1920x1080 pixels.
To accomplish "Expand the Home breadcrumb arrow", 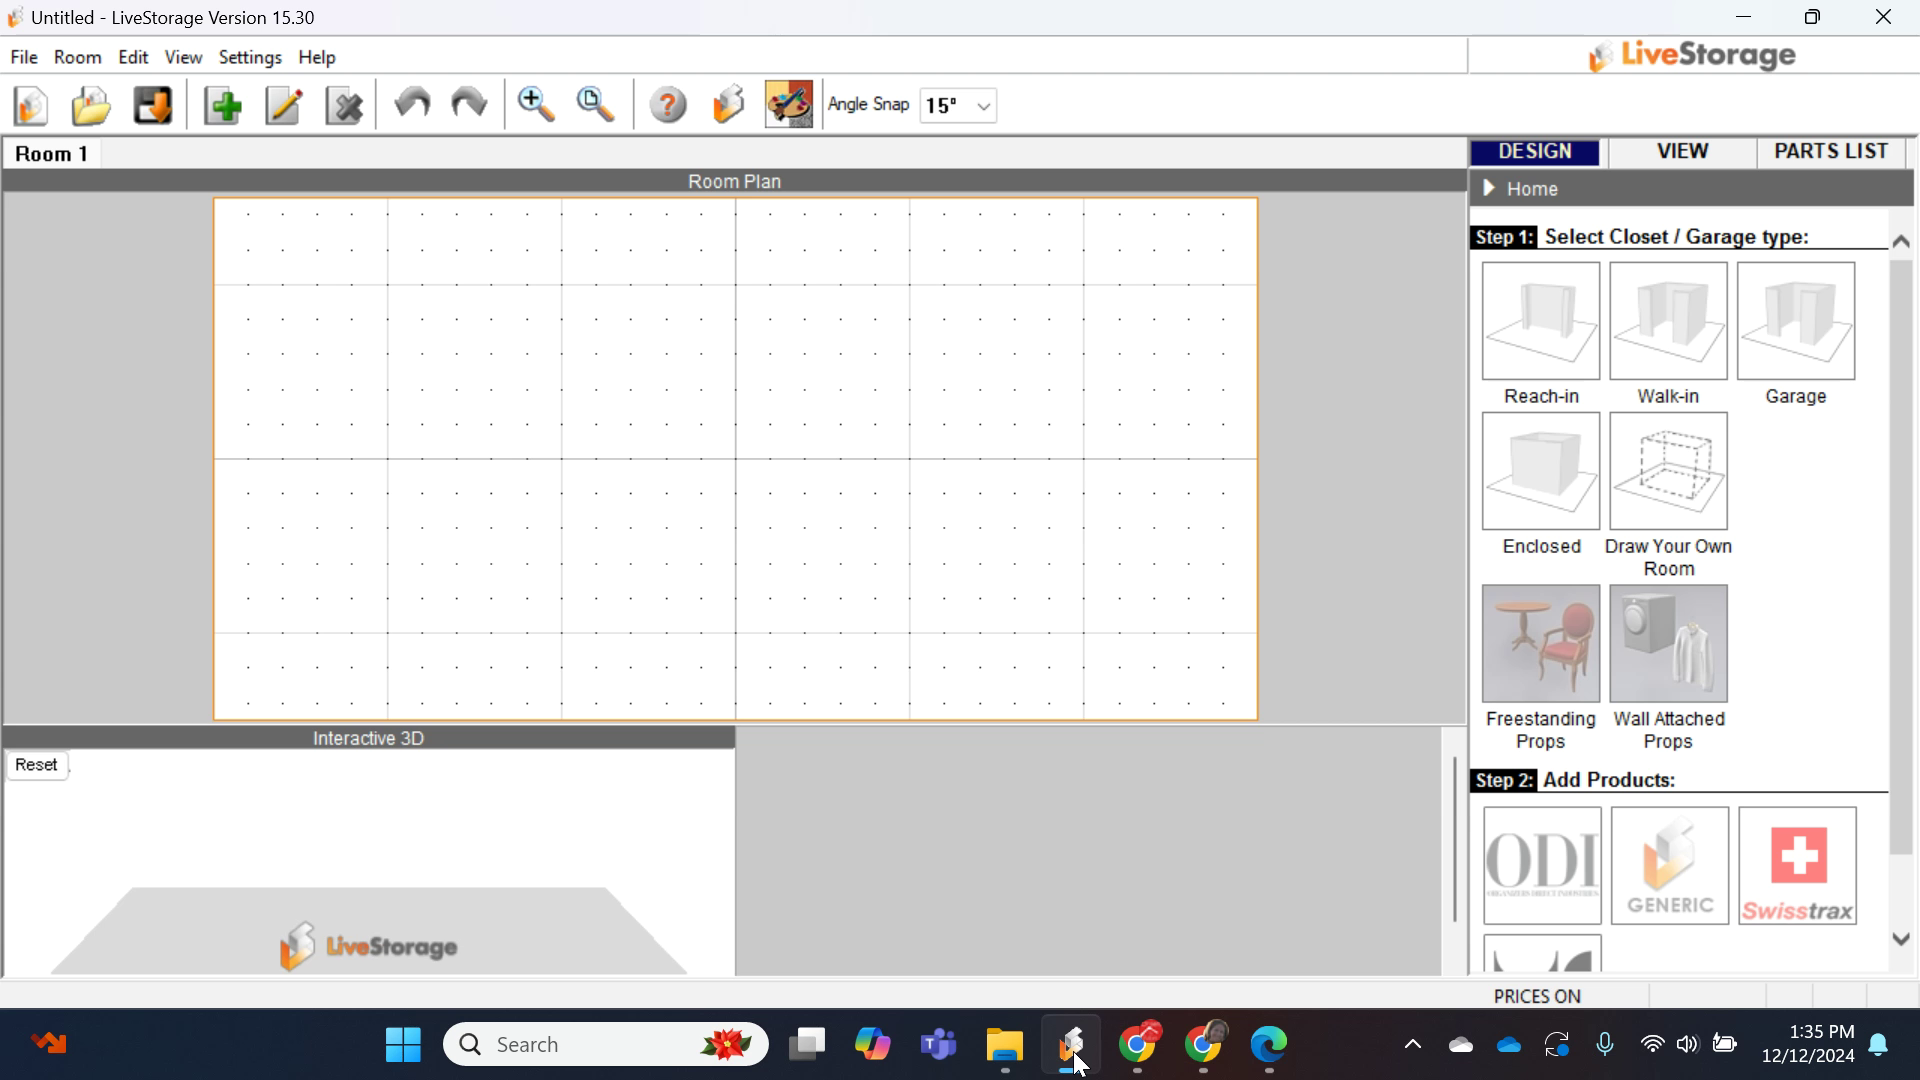I will (1489, 188).
